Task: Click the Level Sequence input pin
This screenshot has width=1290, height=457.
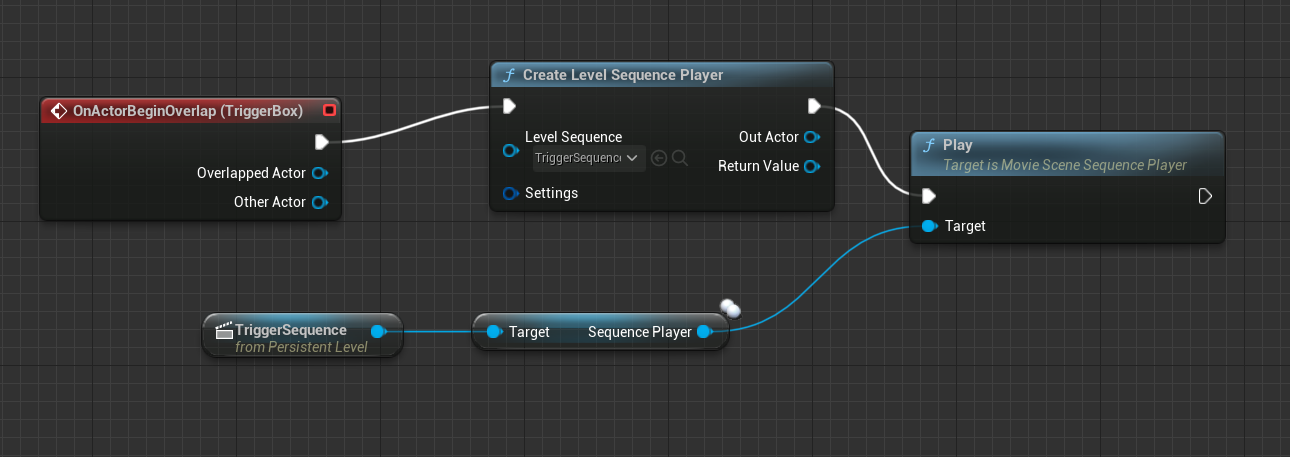Action: [510, 151]
